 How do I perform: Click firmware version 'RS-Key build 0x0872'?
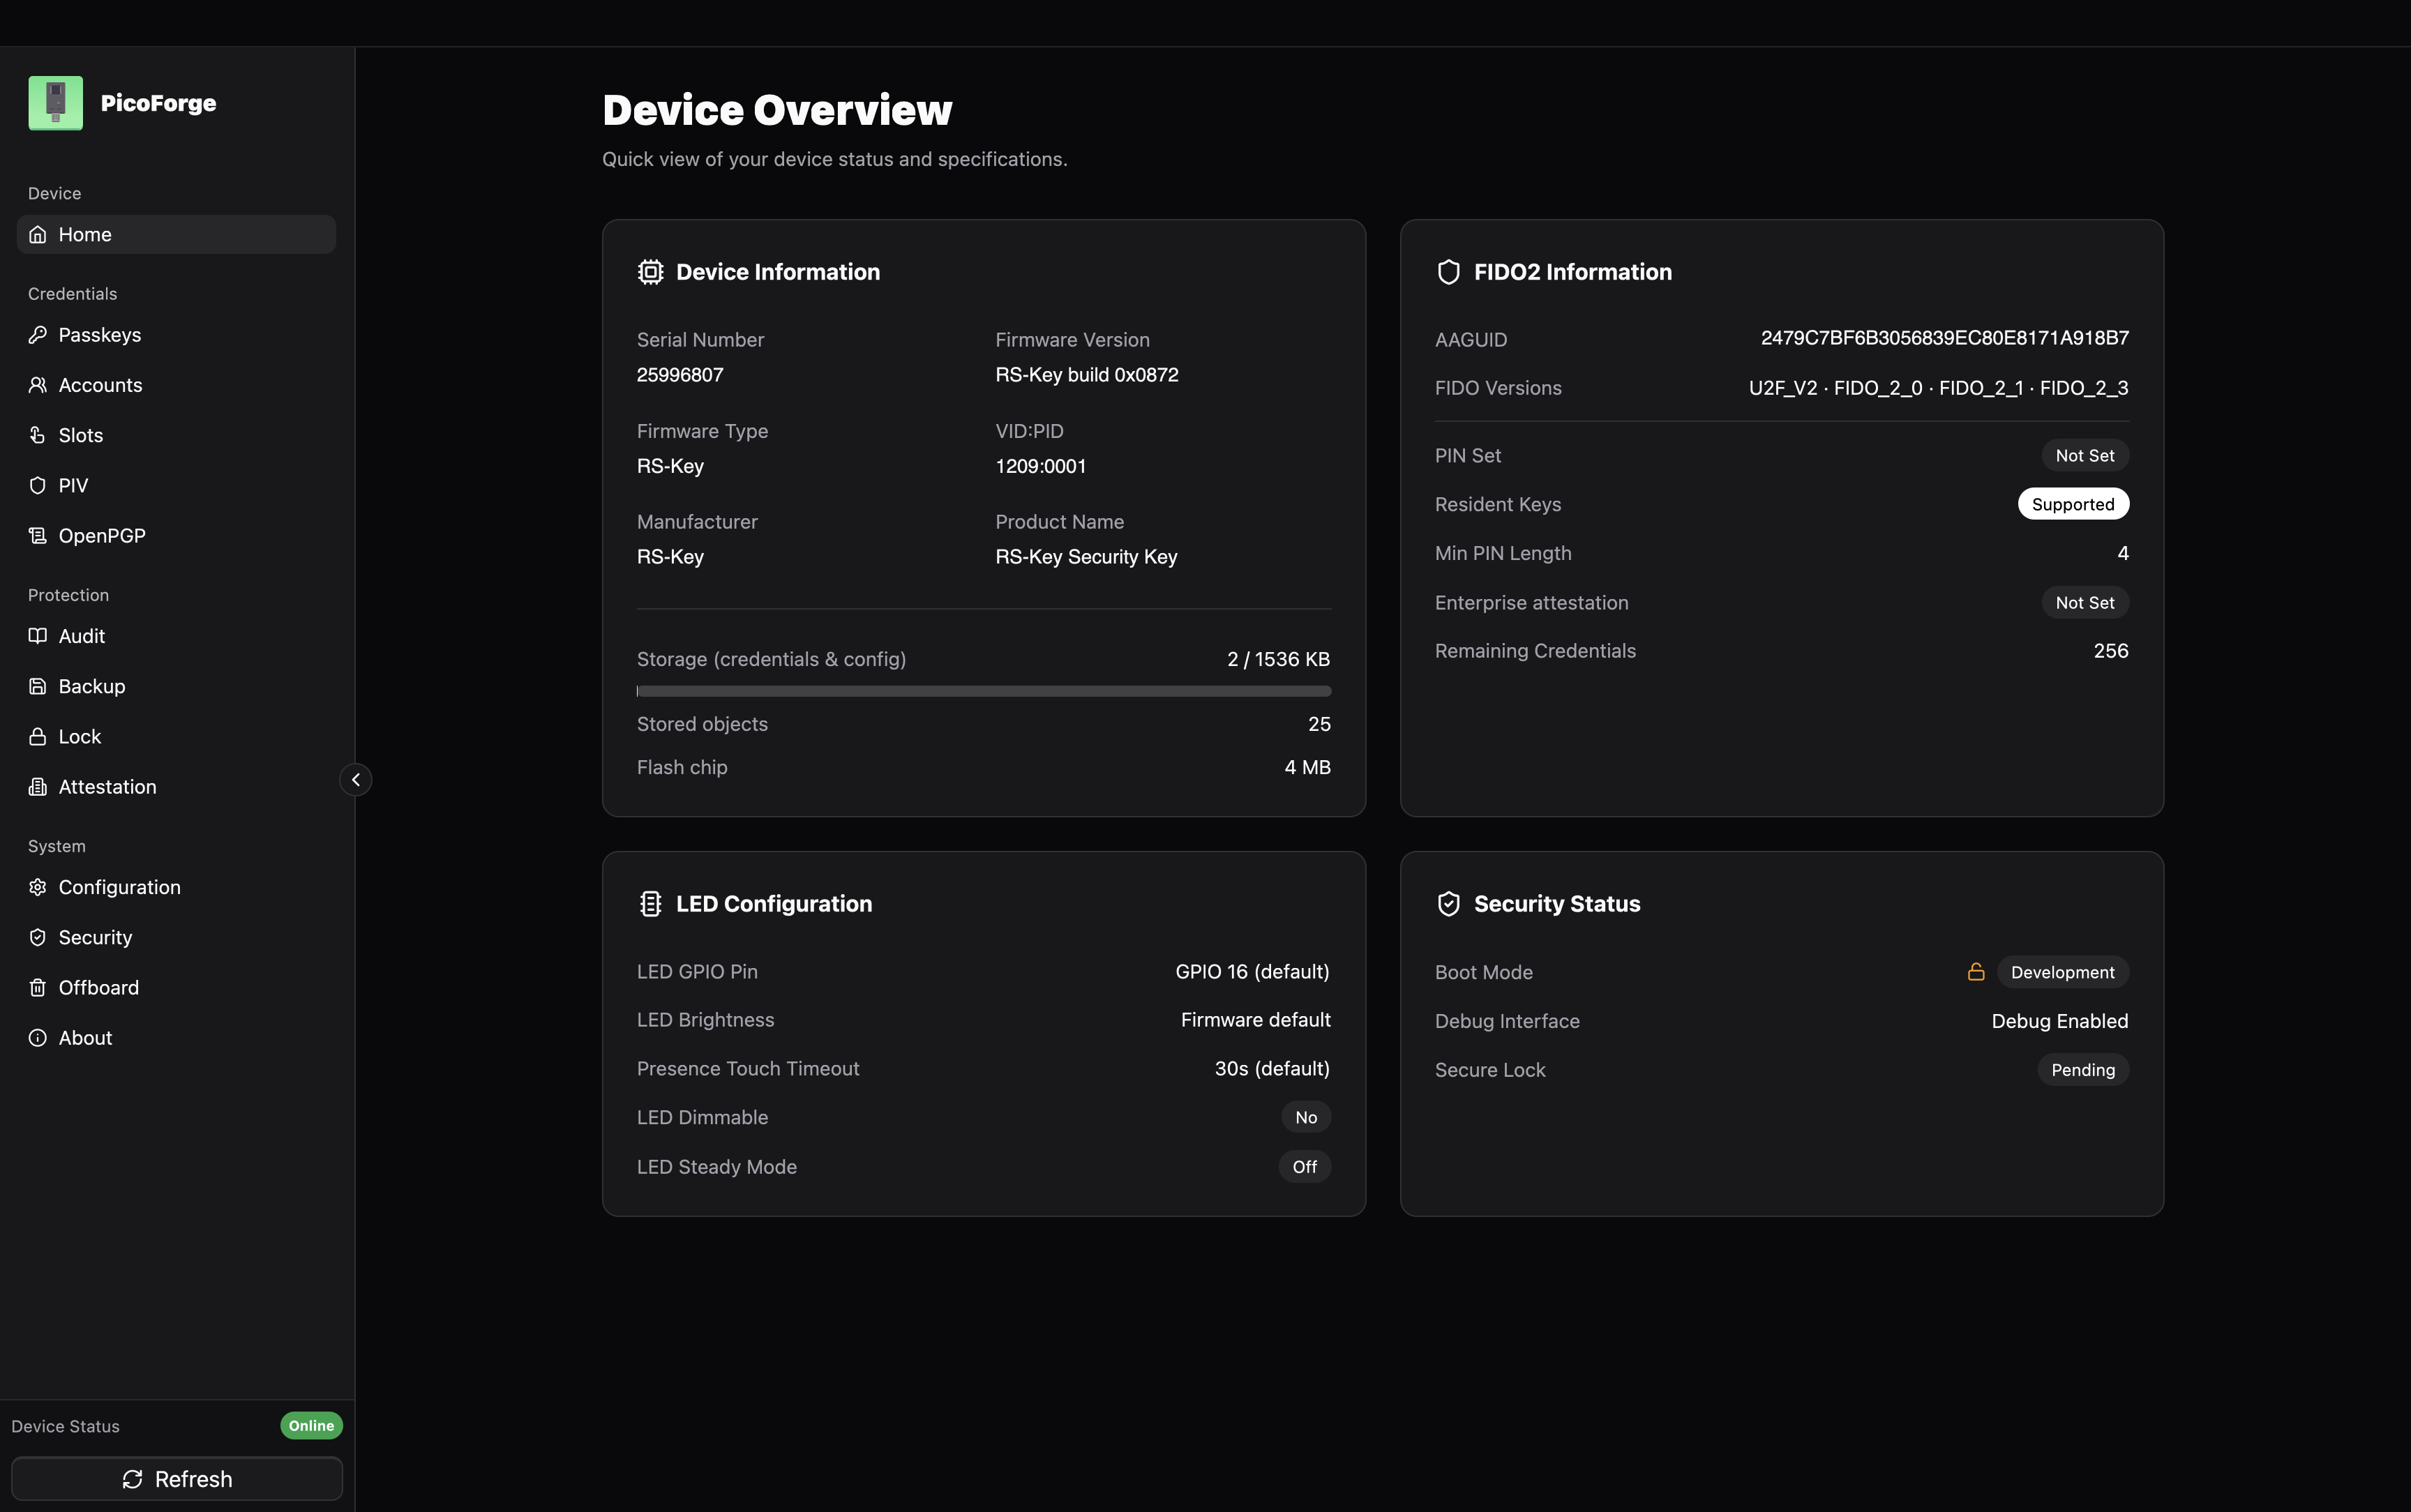1087,375
